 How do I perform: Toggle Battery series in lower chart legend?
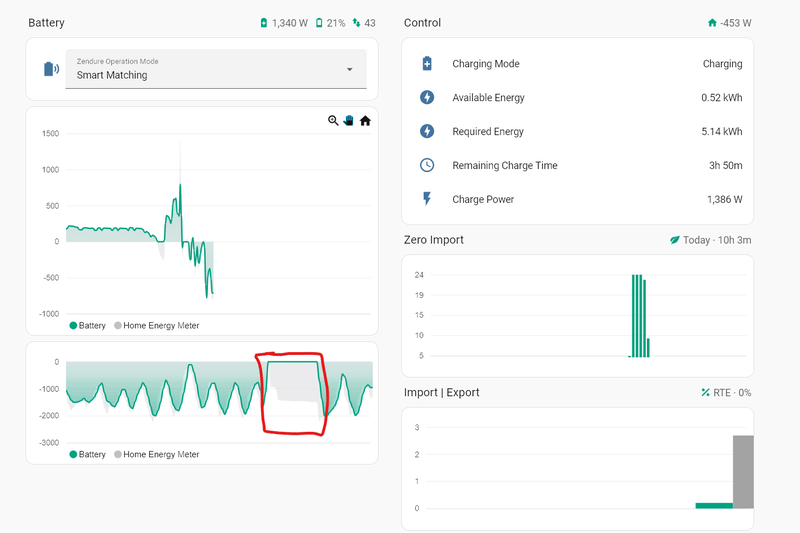click(x=87, y=454)
